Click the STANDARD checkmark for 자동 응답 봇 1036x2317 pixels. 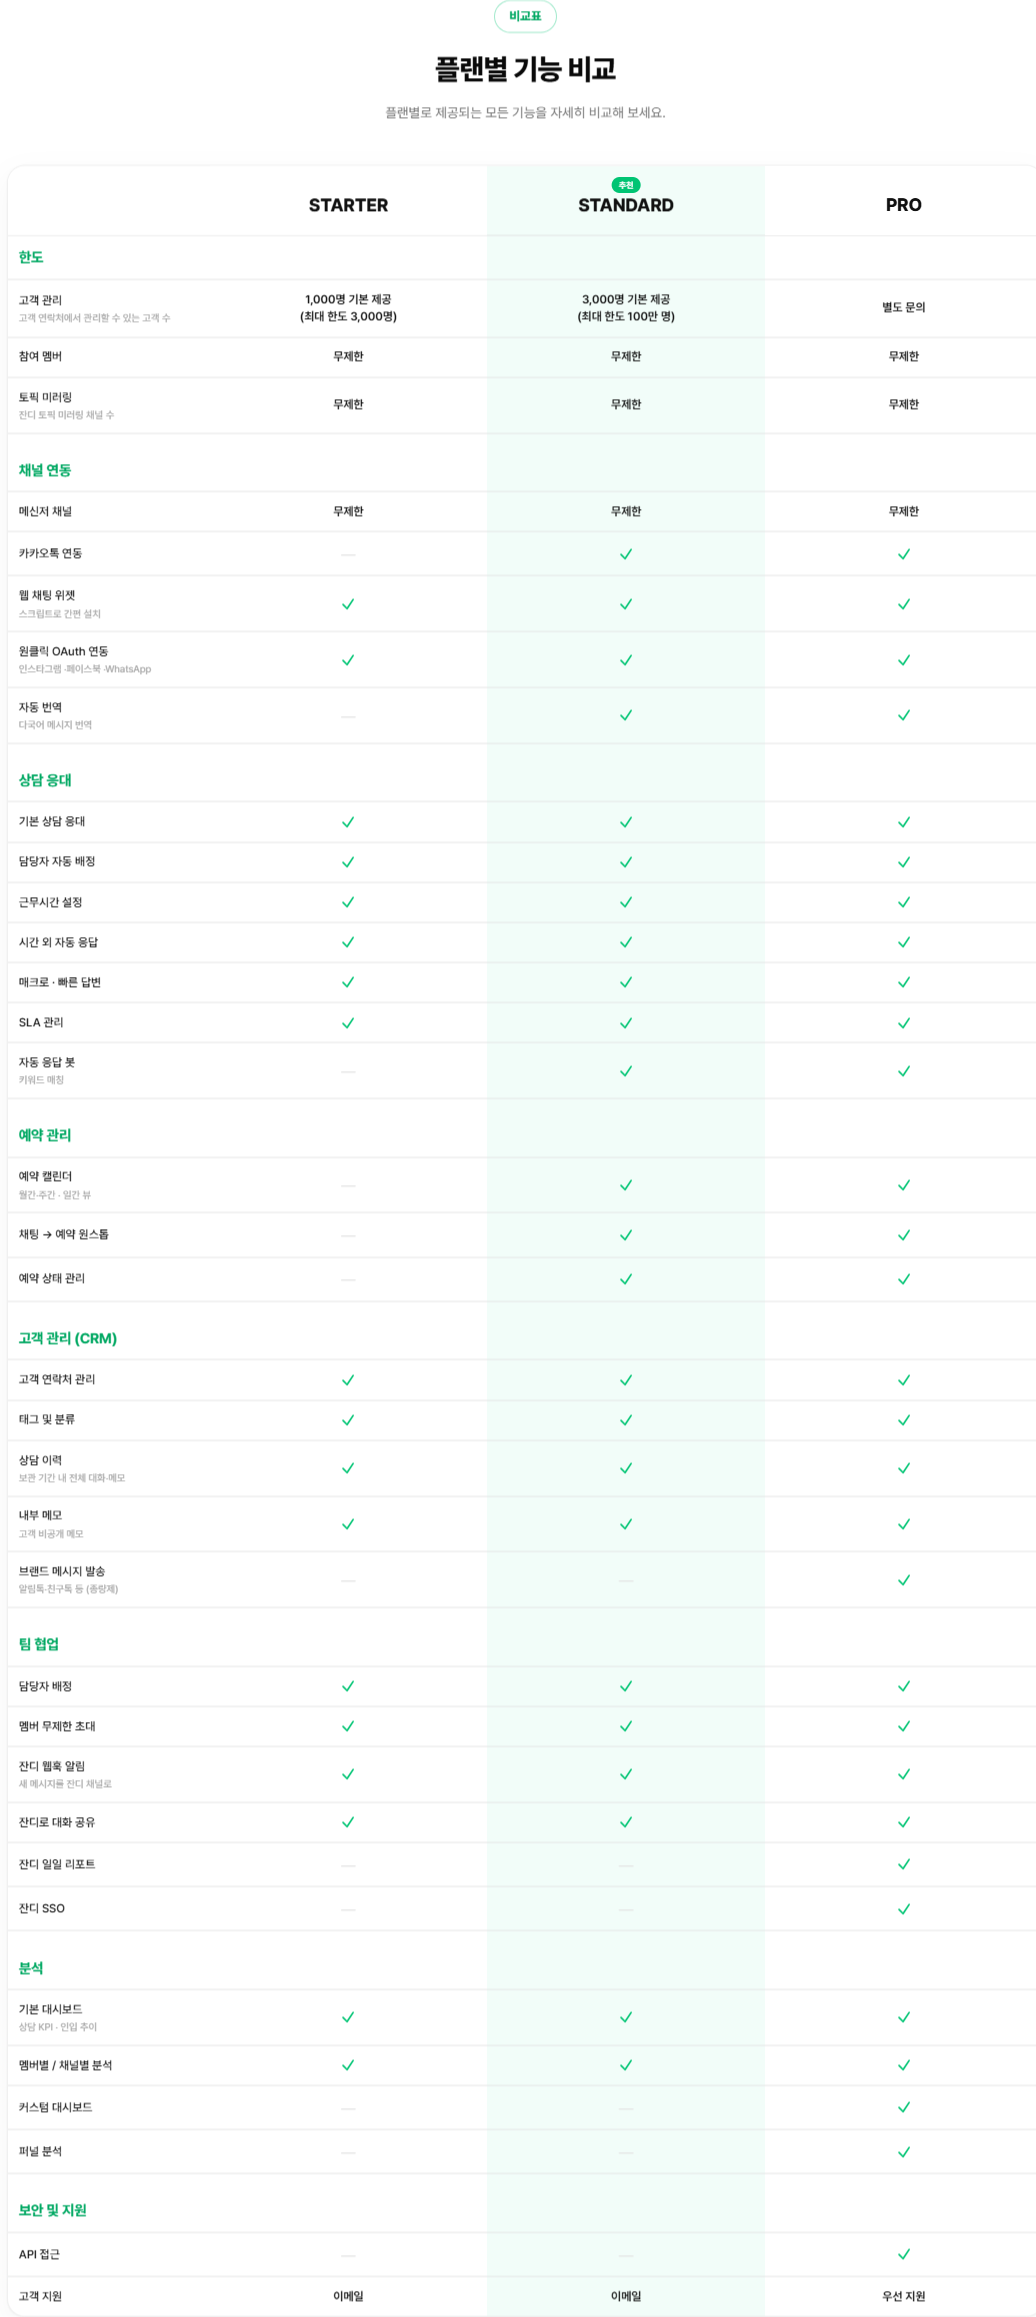point(626,1071)
